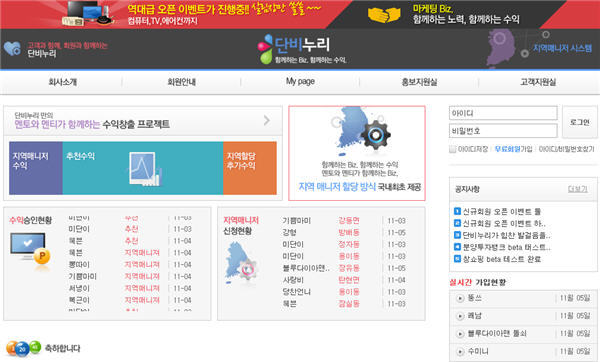Click 수미니 name in 실시간 가입현황
Image resolution: width=600 pixels, height=362 pixels.
(x=478, y=351)
